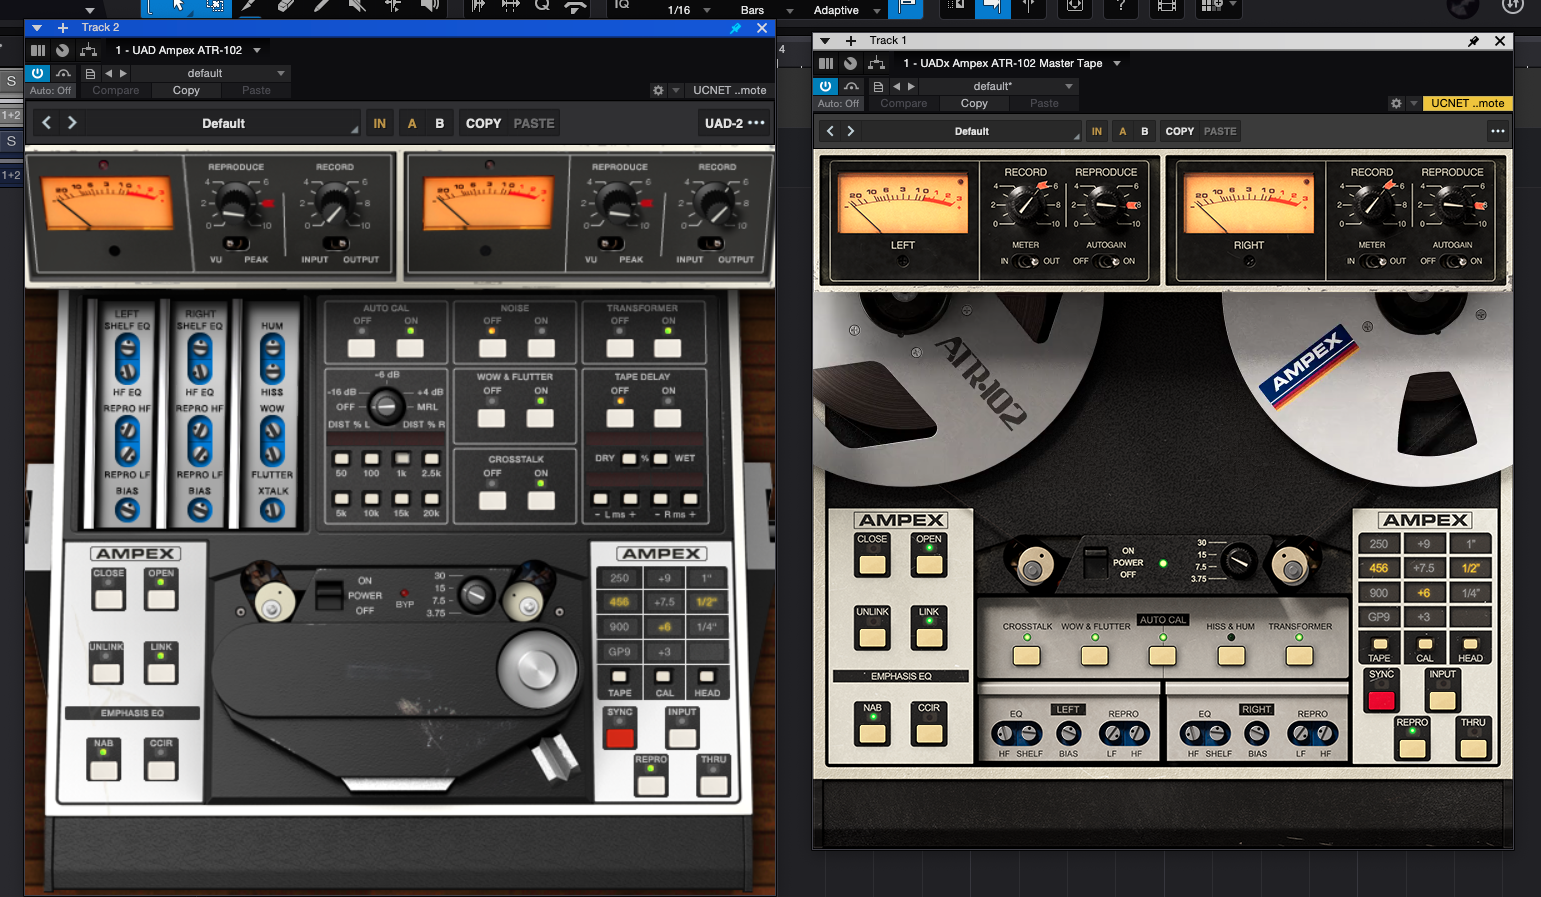This screenshot has width=1541, height=897.
Task: Toggle the red SYNC button in Track 2 plugin
Action: (x=620, y=739)
